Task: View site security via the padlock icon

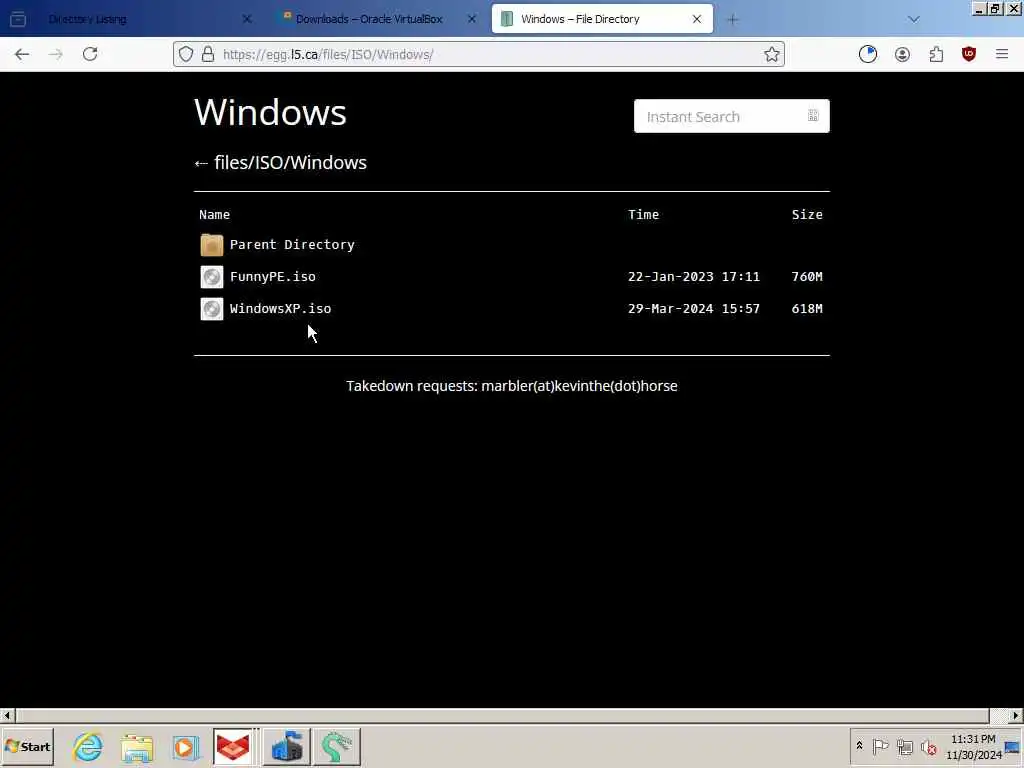Action: coord(208,54)
